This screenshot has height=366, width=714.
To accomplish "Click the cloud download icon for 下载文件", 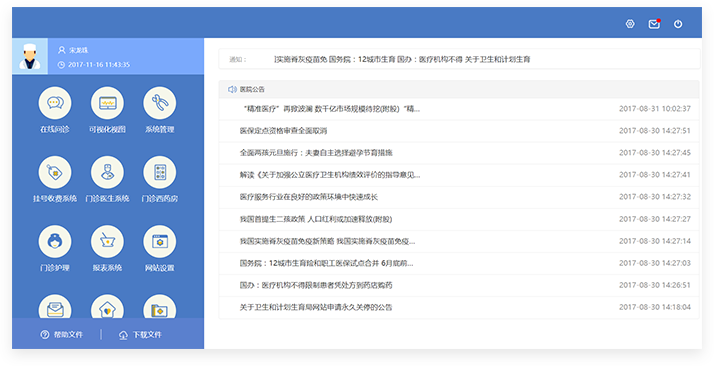I will tap(123, 335).
